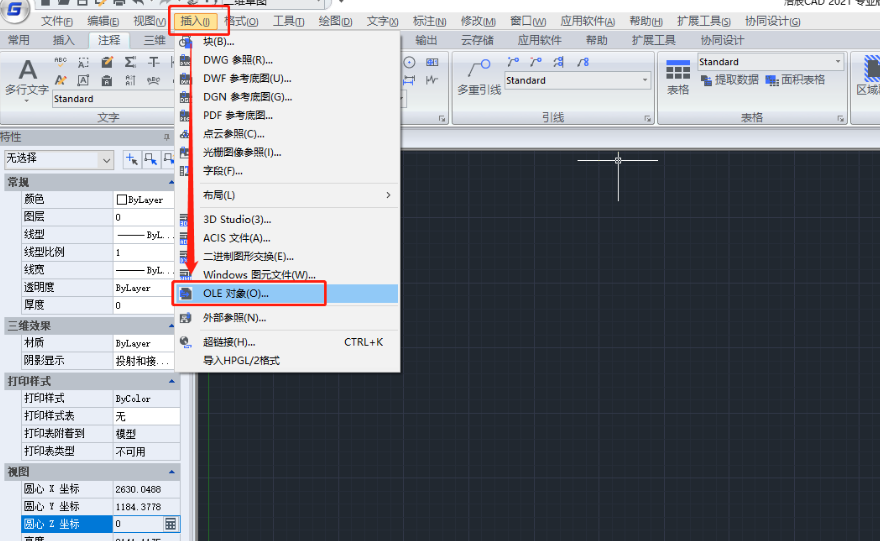Click the A with pencil text style icon
The width and height of the screenshot is (880, 541).
click(x=61, y=80)
